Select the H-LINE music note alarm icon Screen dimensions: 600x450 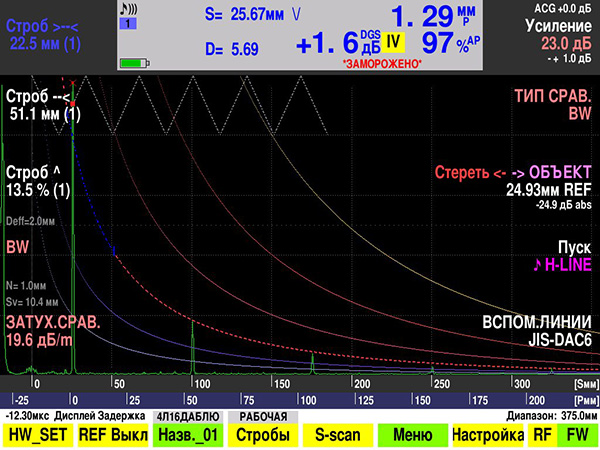[x=538, y=264]
